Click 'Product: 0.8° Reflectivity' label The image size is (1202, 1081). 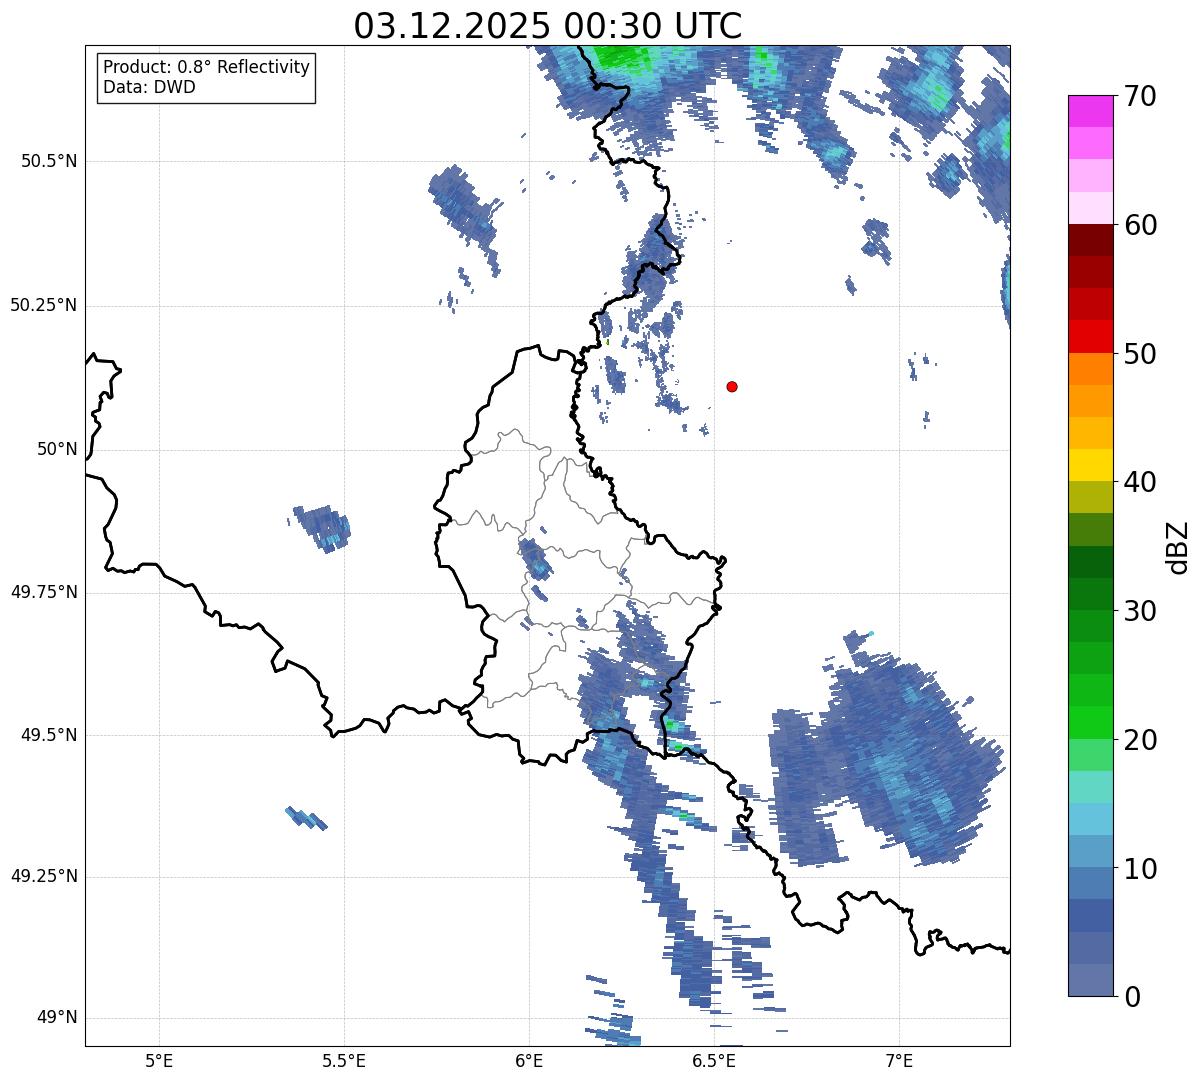tap(207, 67)
